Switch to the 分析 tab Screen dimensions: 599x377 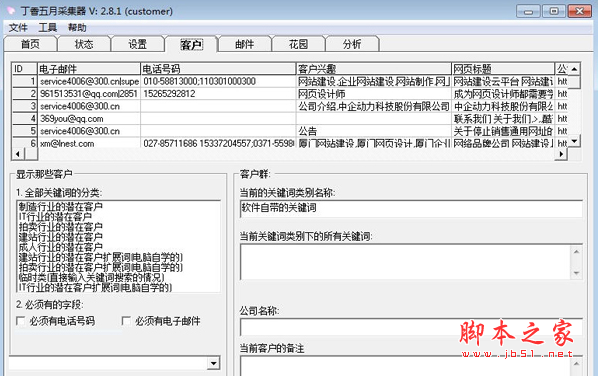pos(352,44)
